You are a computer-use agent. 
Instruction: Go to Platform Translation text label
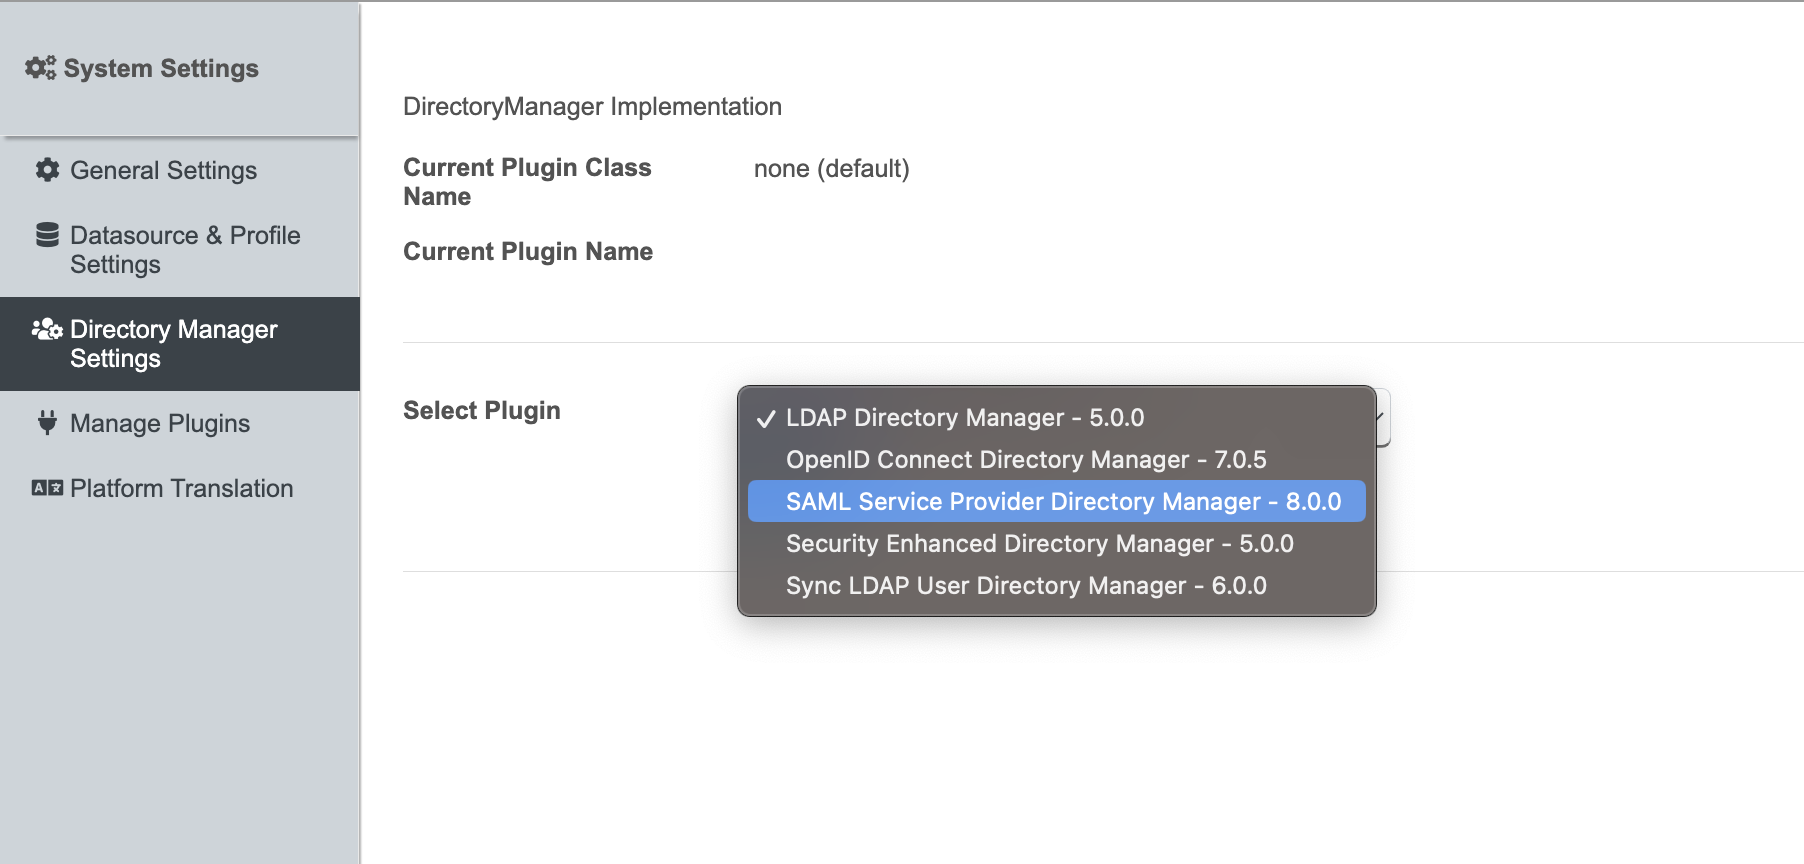(x=181, y=489)
